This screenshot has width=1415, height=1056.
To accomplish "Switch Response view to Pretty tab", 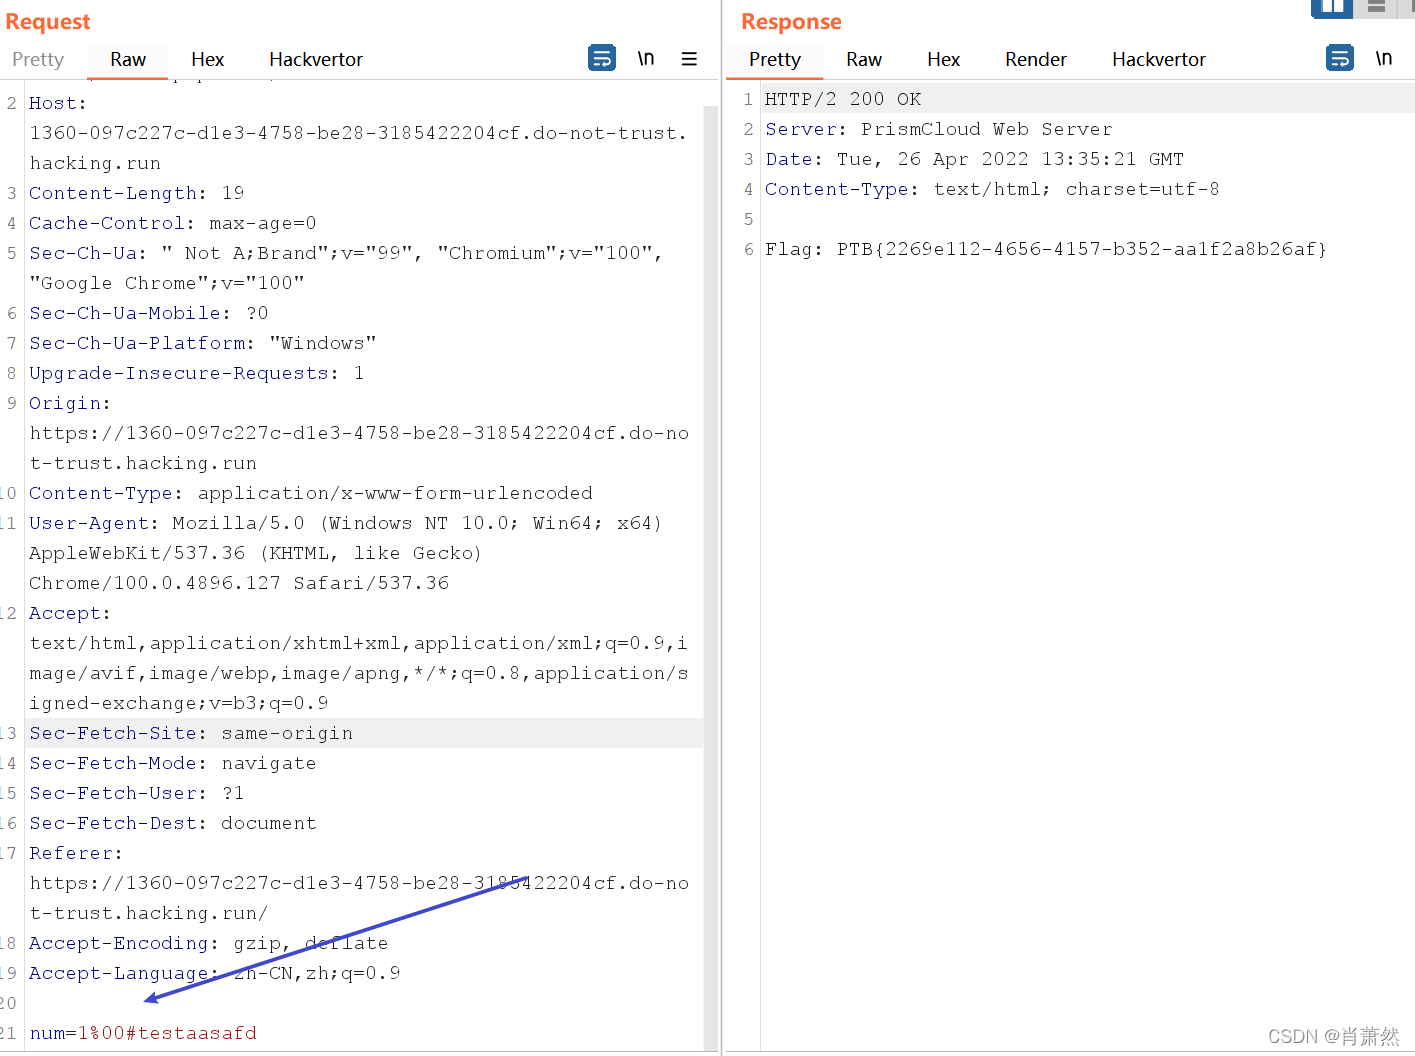I will pos(775,59).
